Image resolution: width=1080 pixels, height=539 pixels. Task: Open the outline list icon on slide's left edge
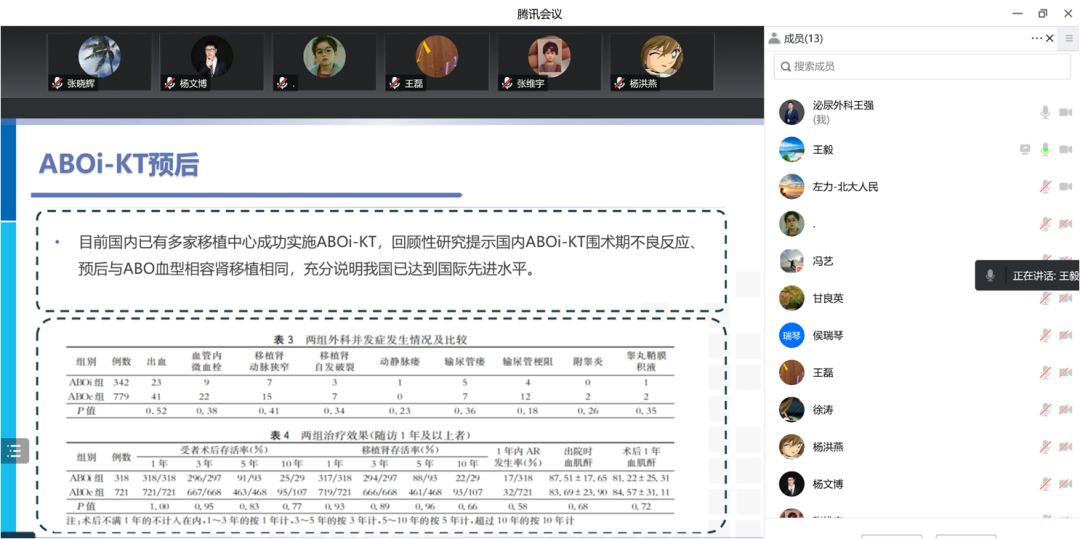[x=14, y=451]
